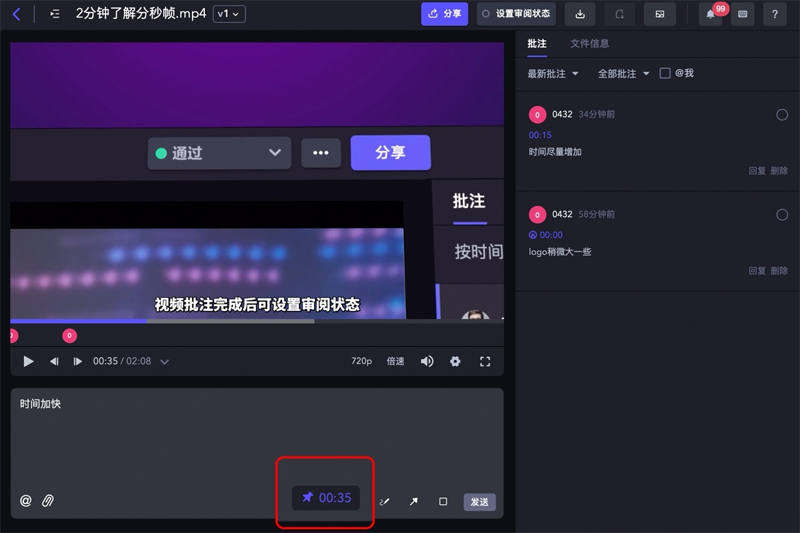Enter fullscreen mode

coord(485,362)
